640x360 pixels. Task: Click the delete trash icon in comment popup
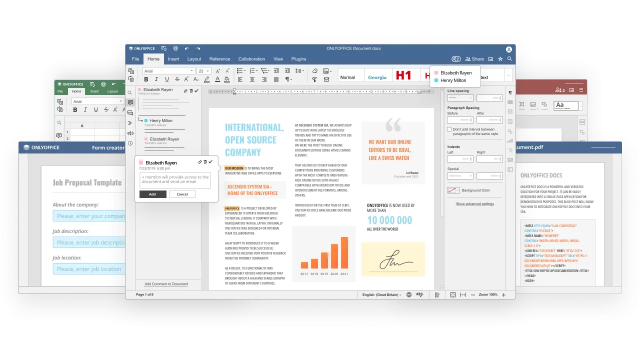pyautogui.click(x=205, y=162)
